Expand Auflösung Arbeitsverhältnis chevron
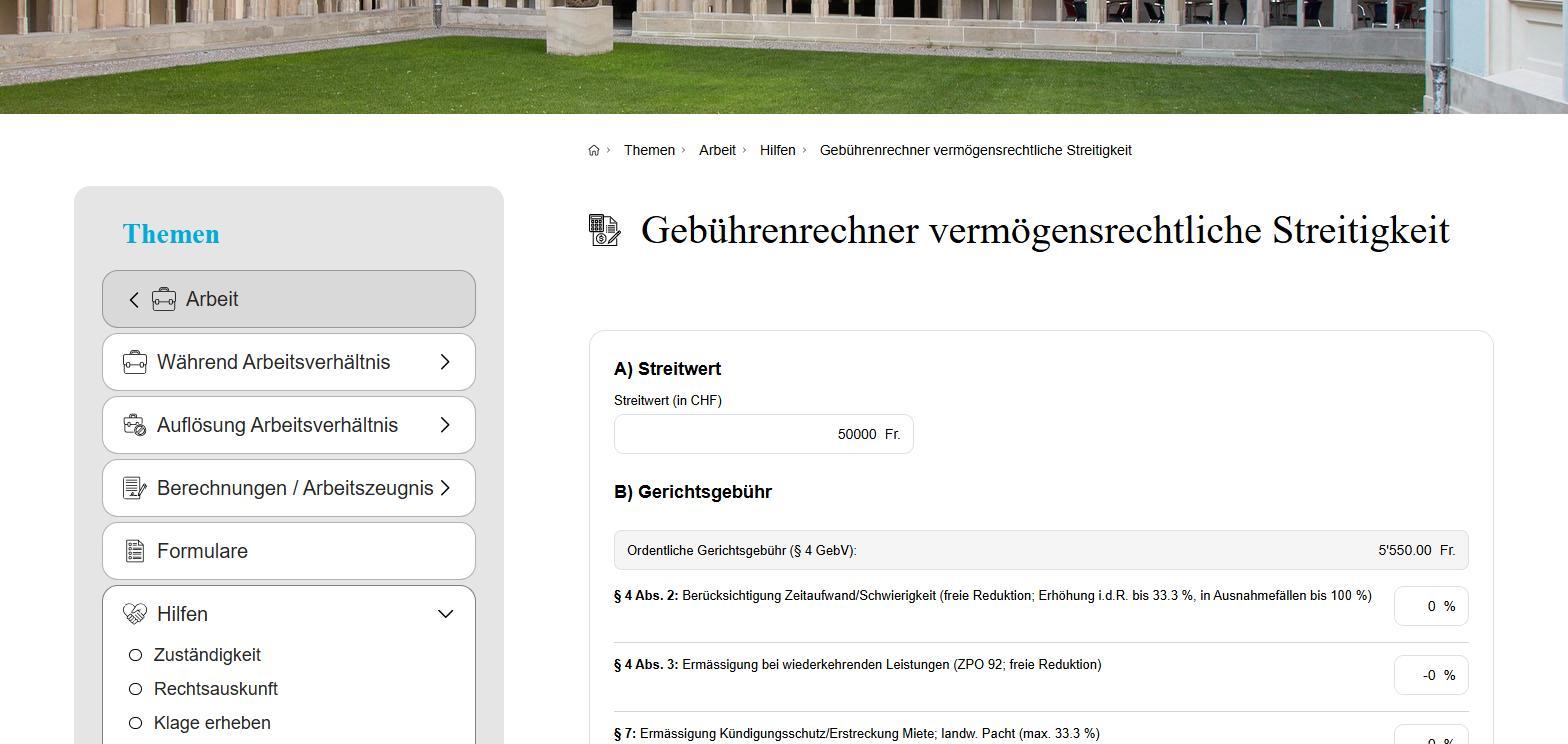1568x744 pixels. pos(445,425)
